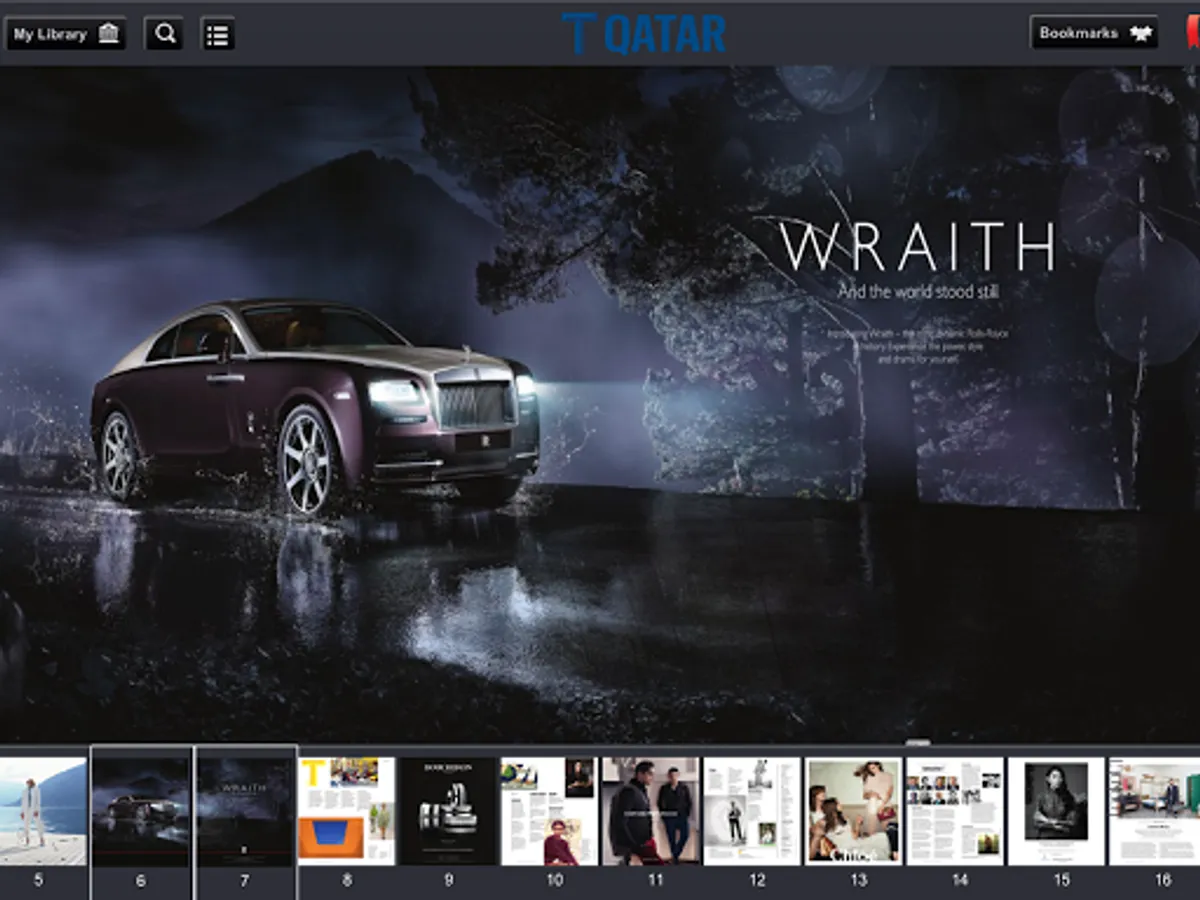Open the Bookmarks panel
Screen dimensions: 1200x900
pyautogui.click(x=1094, y=33)
